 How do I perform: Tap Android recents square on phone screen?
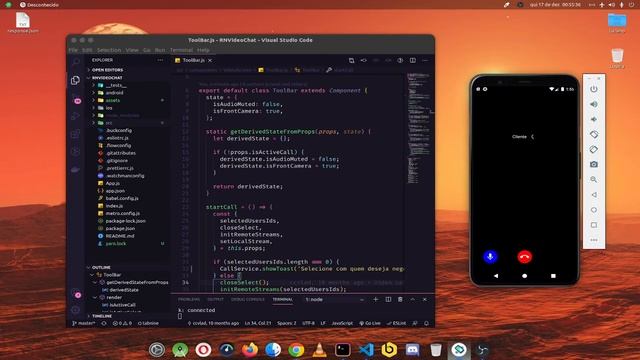(553, 276)
